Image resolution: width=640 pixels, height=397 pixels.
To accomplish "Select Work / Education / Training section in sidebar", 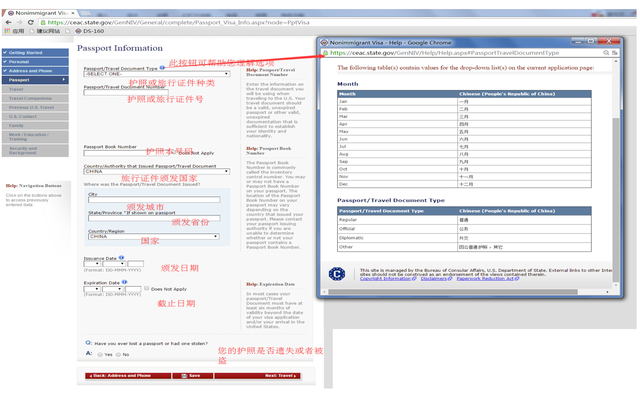I will pyautogui.click(x=35, y=137).
